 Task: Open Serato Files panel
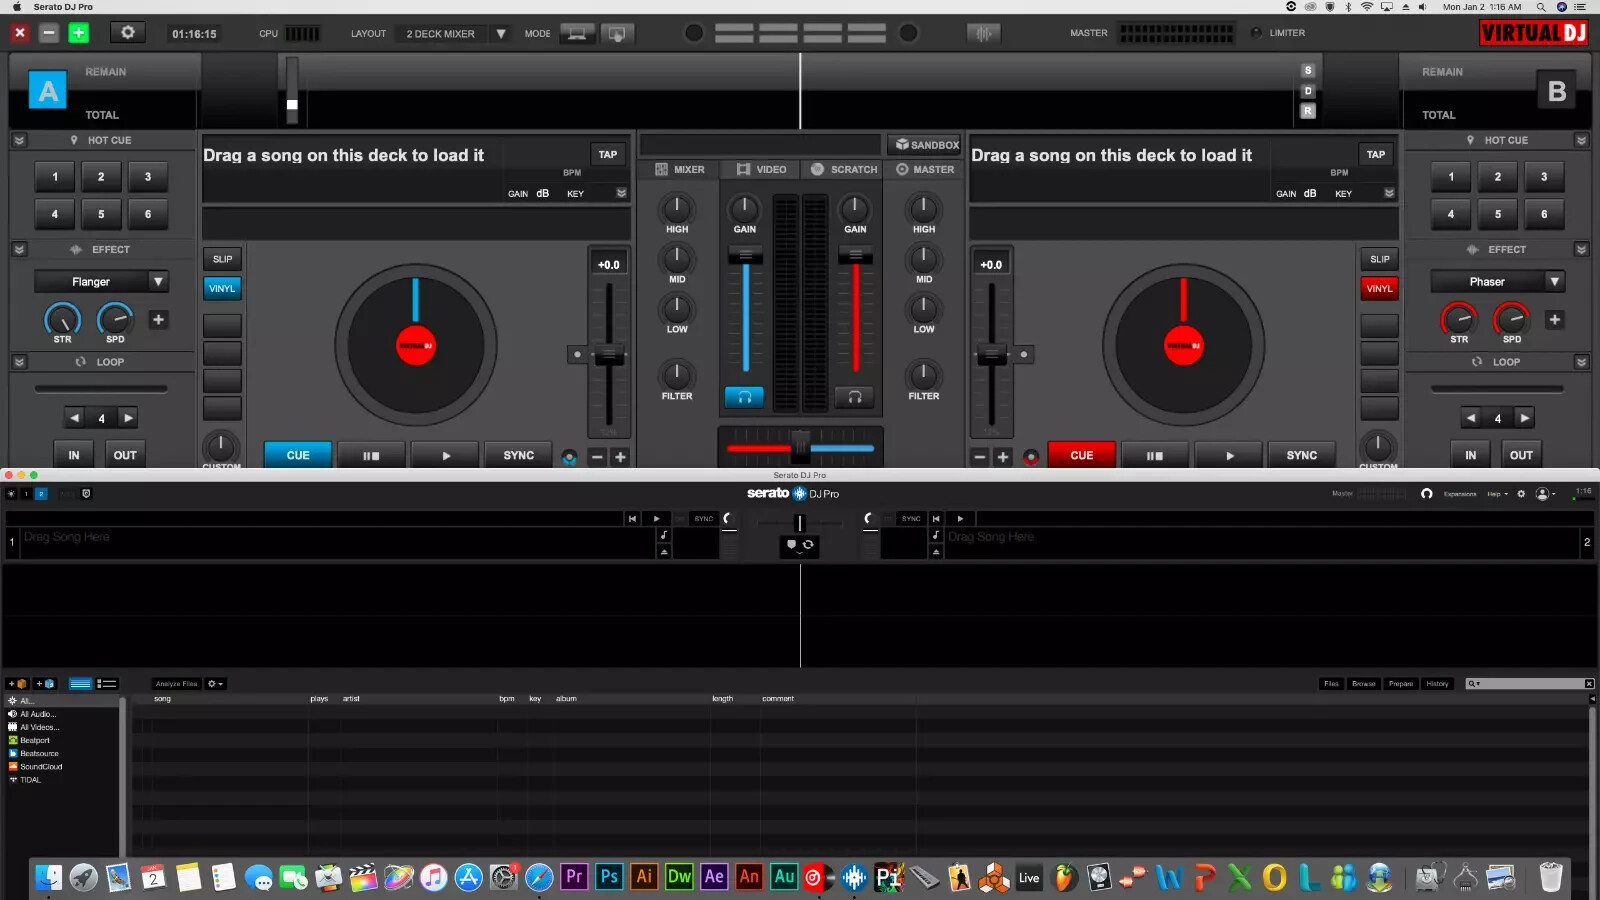point(1331,684)
